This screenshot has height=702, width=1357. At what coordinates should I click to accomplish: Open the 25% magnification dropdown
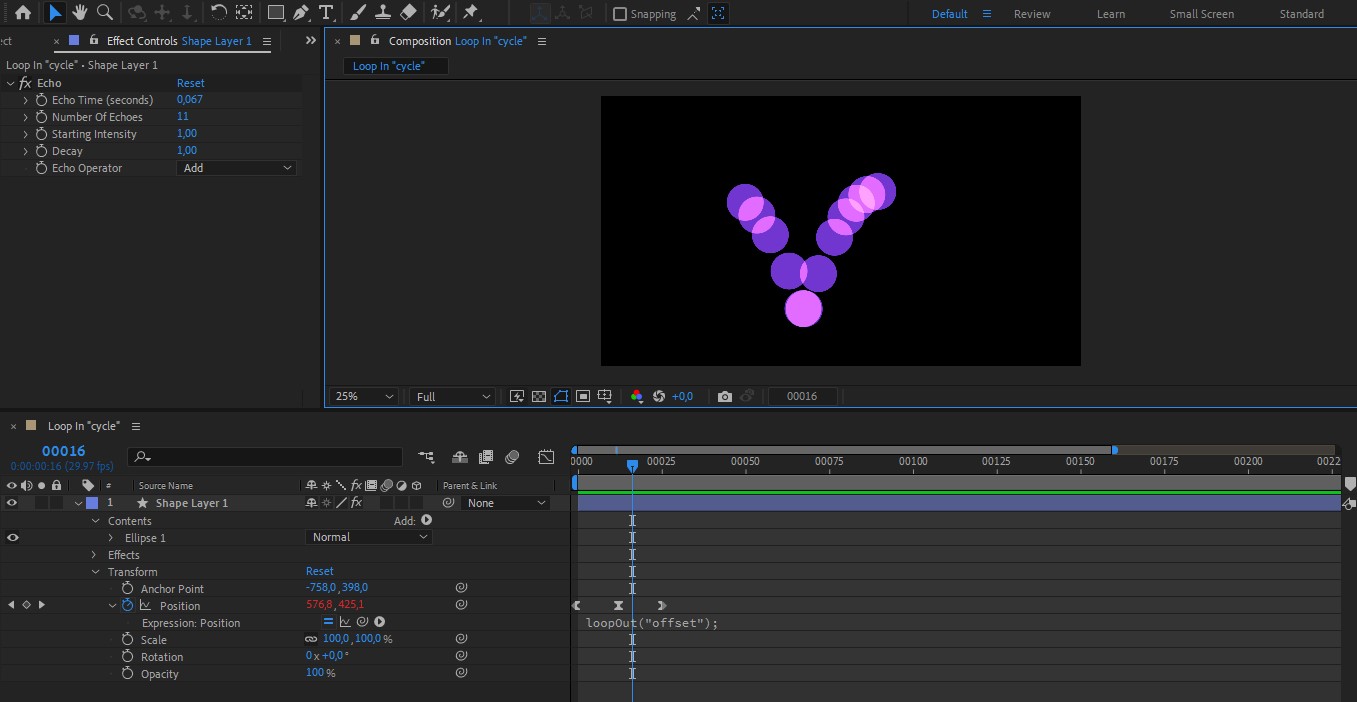363,396
